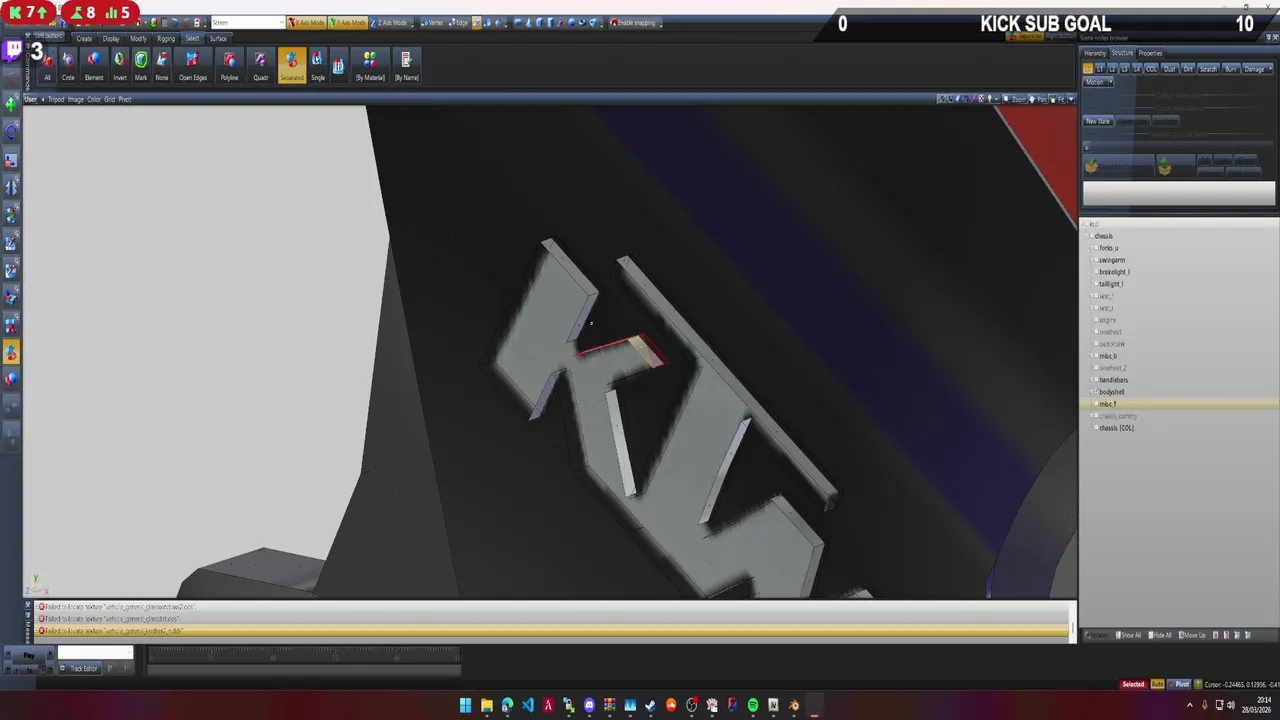Viewport: 1280px width, 720px height.
Task: Switch to Edge editing level
Action: (458, 22)
